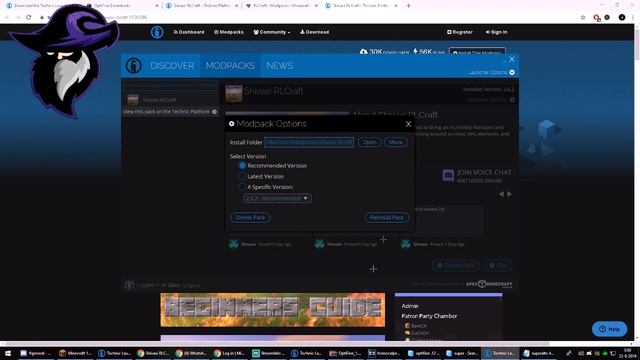Viewport: 640px width, 360px height.
Task: Click the previous news arrow
Action: click(x=501, y=194)
